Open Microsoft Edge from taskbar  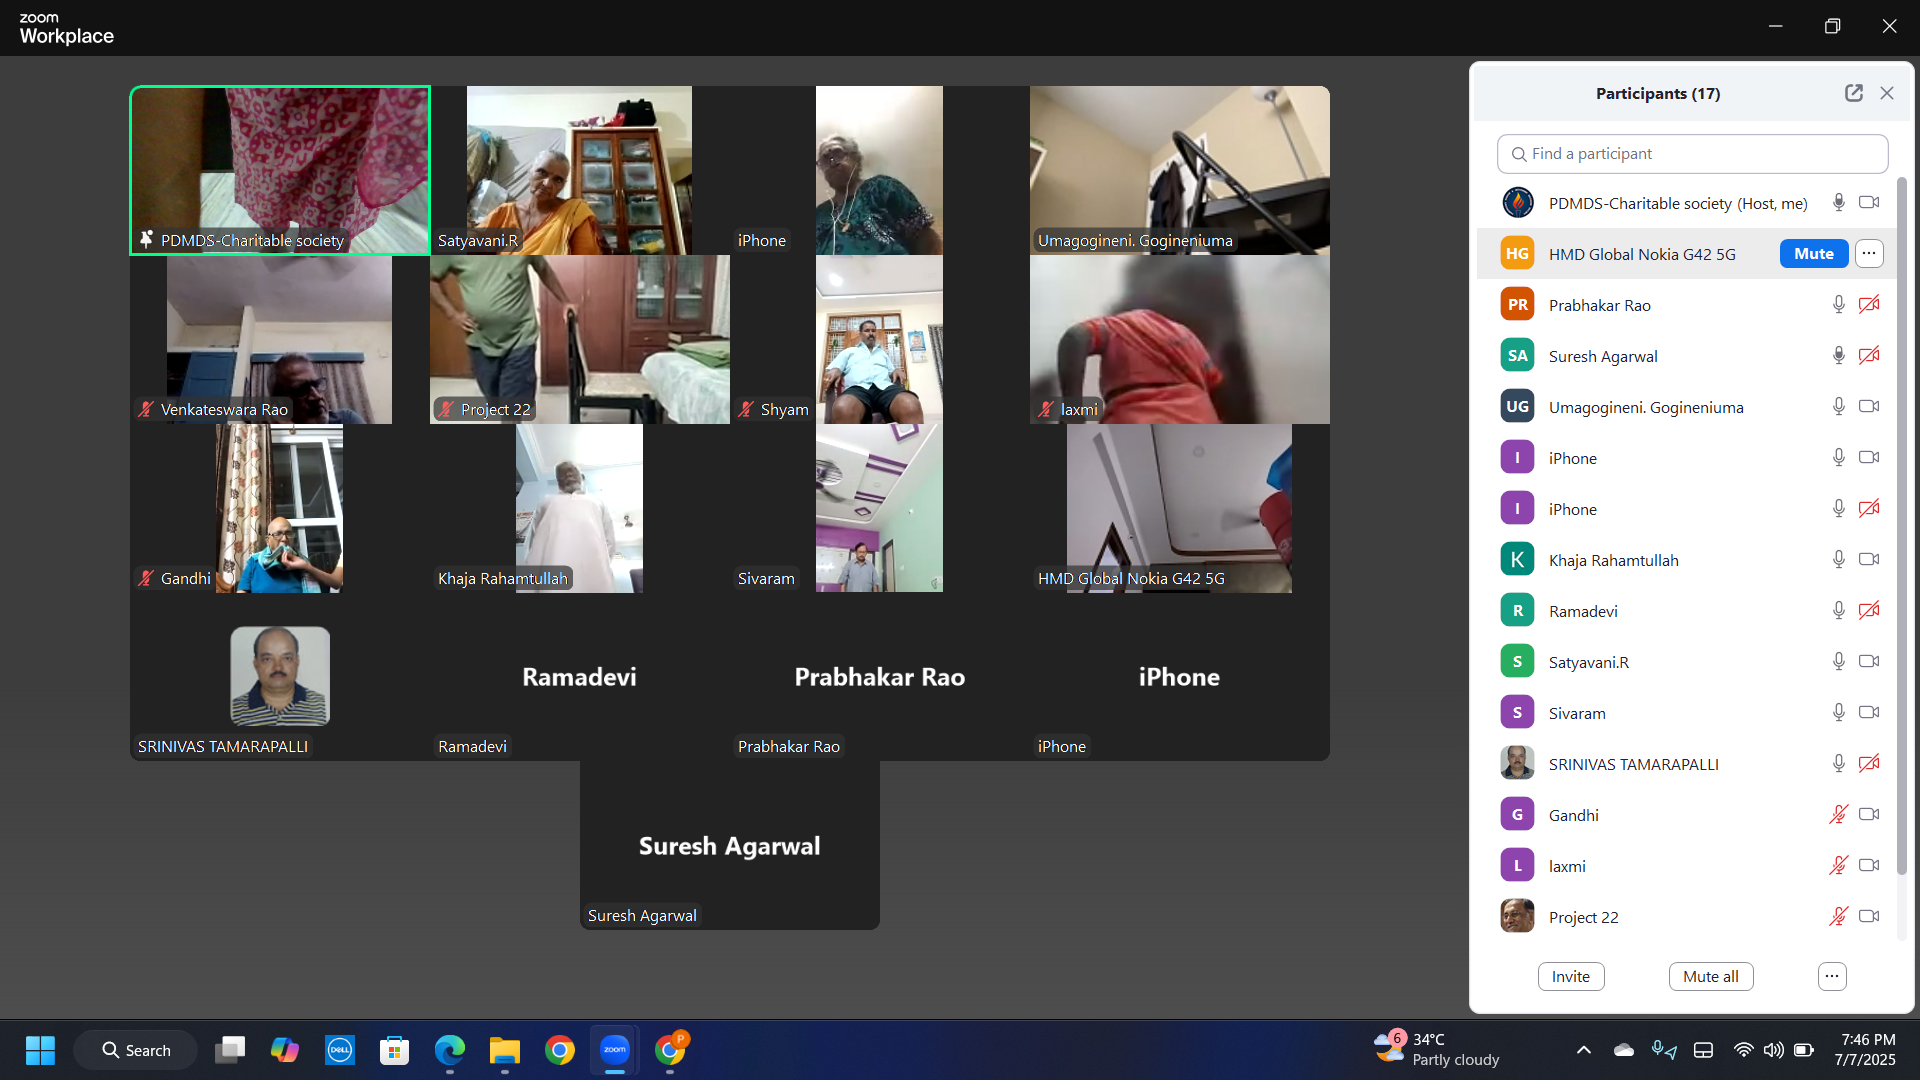click(x=450, y=1050)
